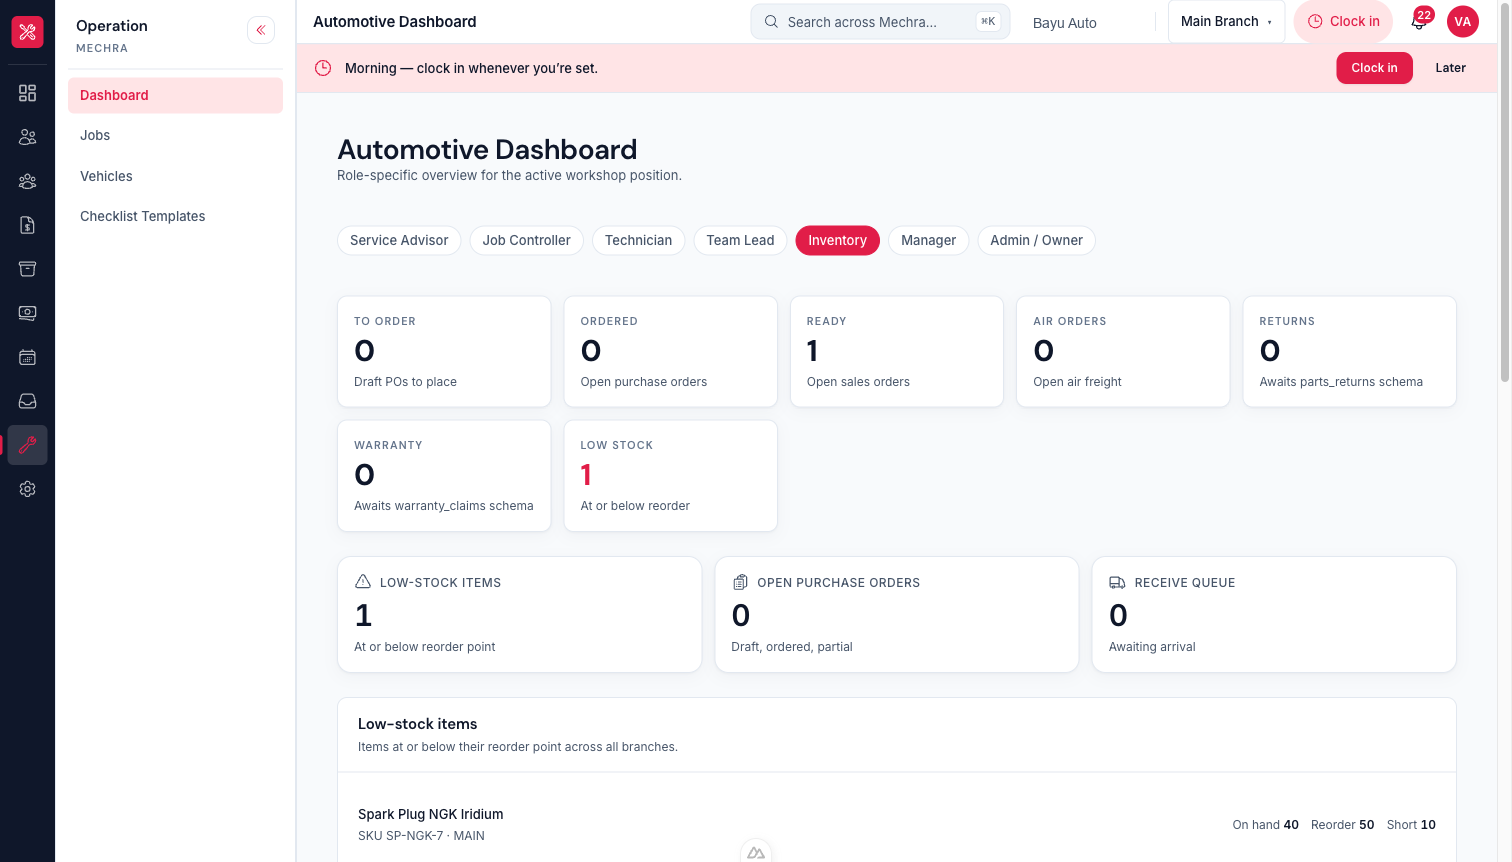Select the Inventory role tab
Screen dimensions: 1512x862
click(x=837, y=240)
